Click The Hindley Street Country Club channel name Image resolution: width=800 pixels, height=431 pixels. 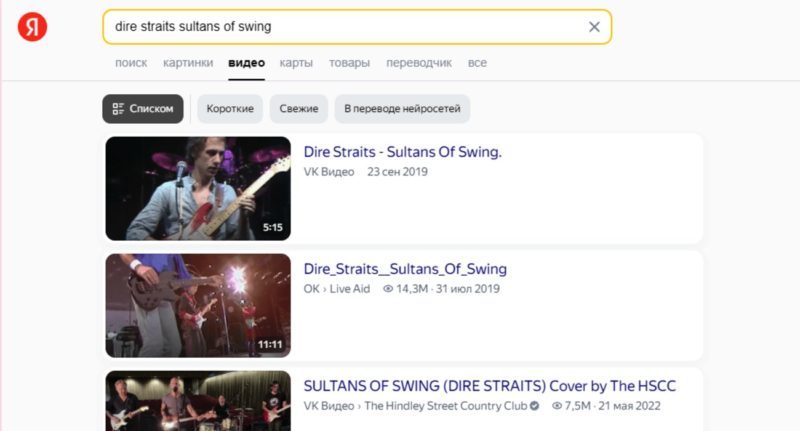445,406
